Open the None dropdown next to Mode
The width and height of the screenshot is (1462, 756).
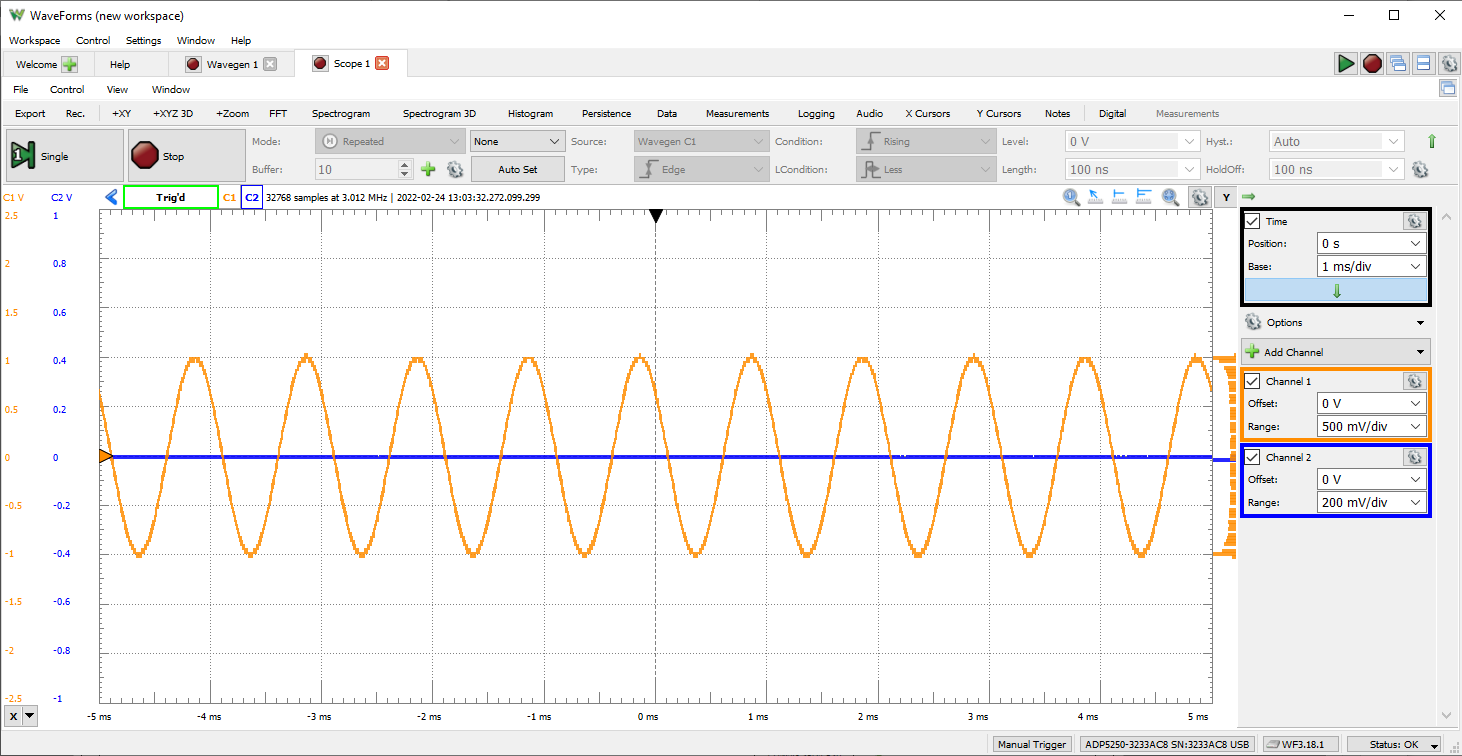pos(517,141)
